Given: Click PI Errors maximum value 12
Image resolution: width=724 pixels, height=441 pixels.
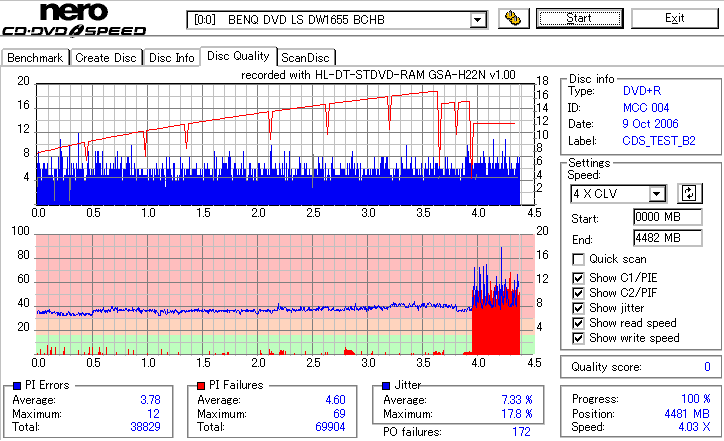Looking at the screenshot, I should tap(154, 414).
